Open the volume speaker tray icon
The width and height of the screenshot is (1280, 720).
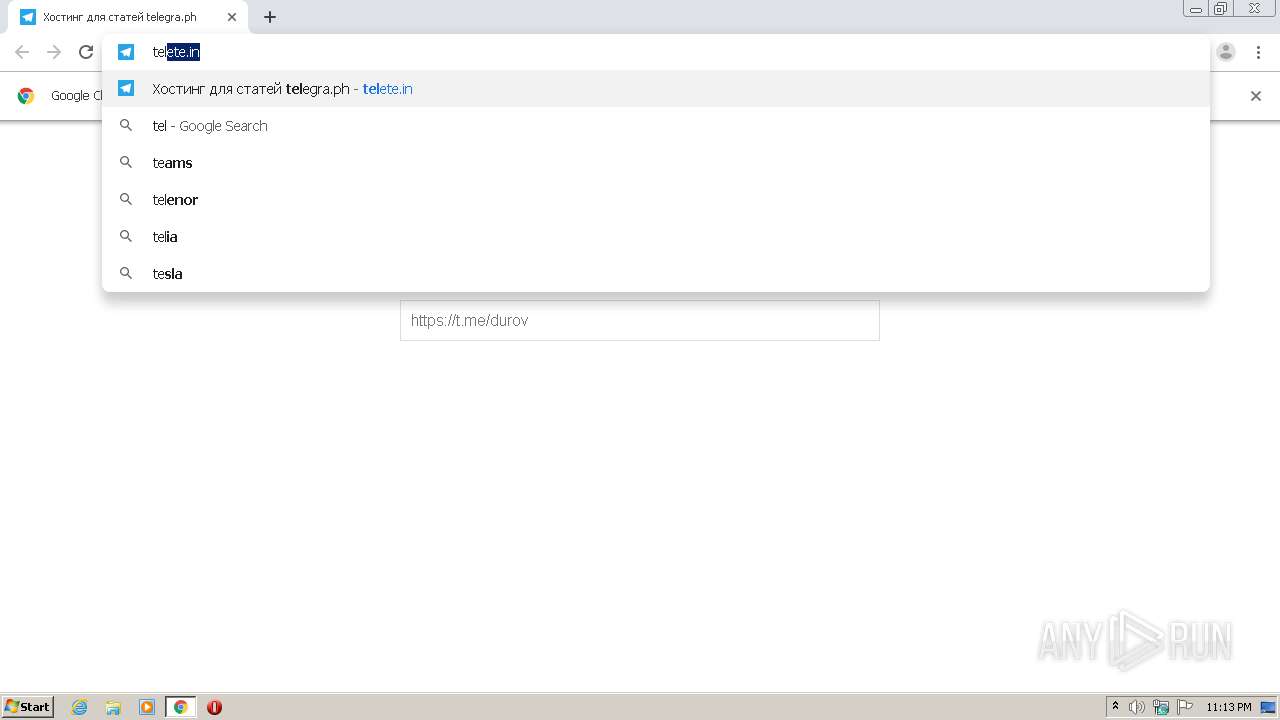click(x=1137, y=707)
